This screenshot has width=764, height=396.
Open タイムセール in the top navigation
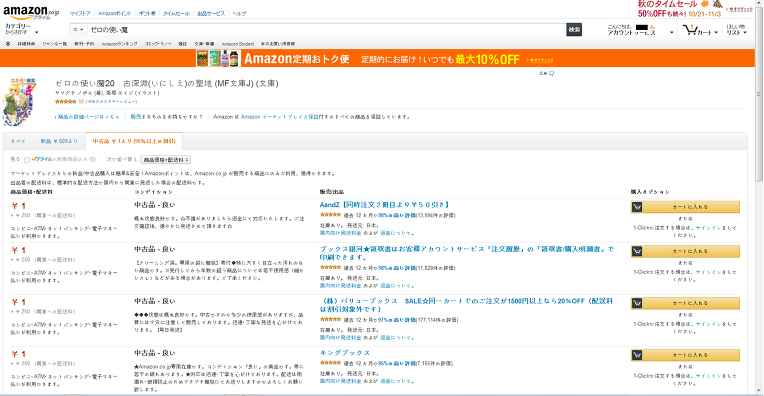click(x=176, y=14)
